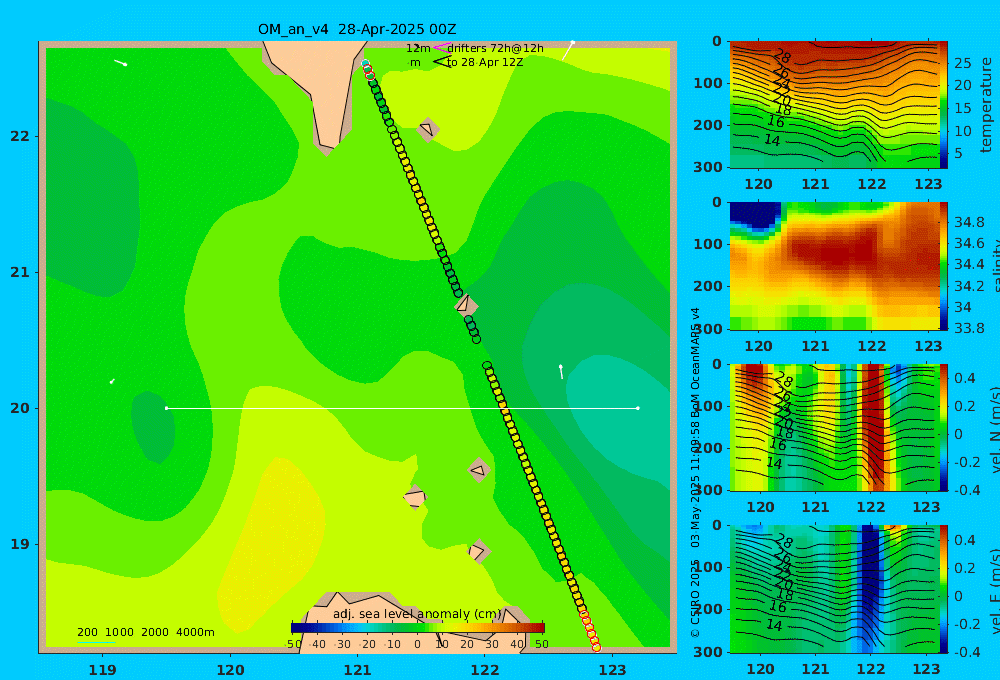Click the longitude 122 label under salinity panel
The width and height of the screenshot is (1000, 680).
pos(872,346)
